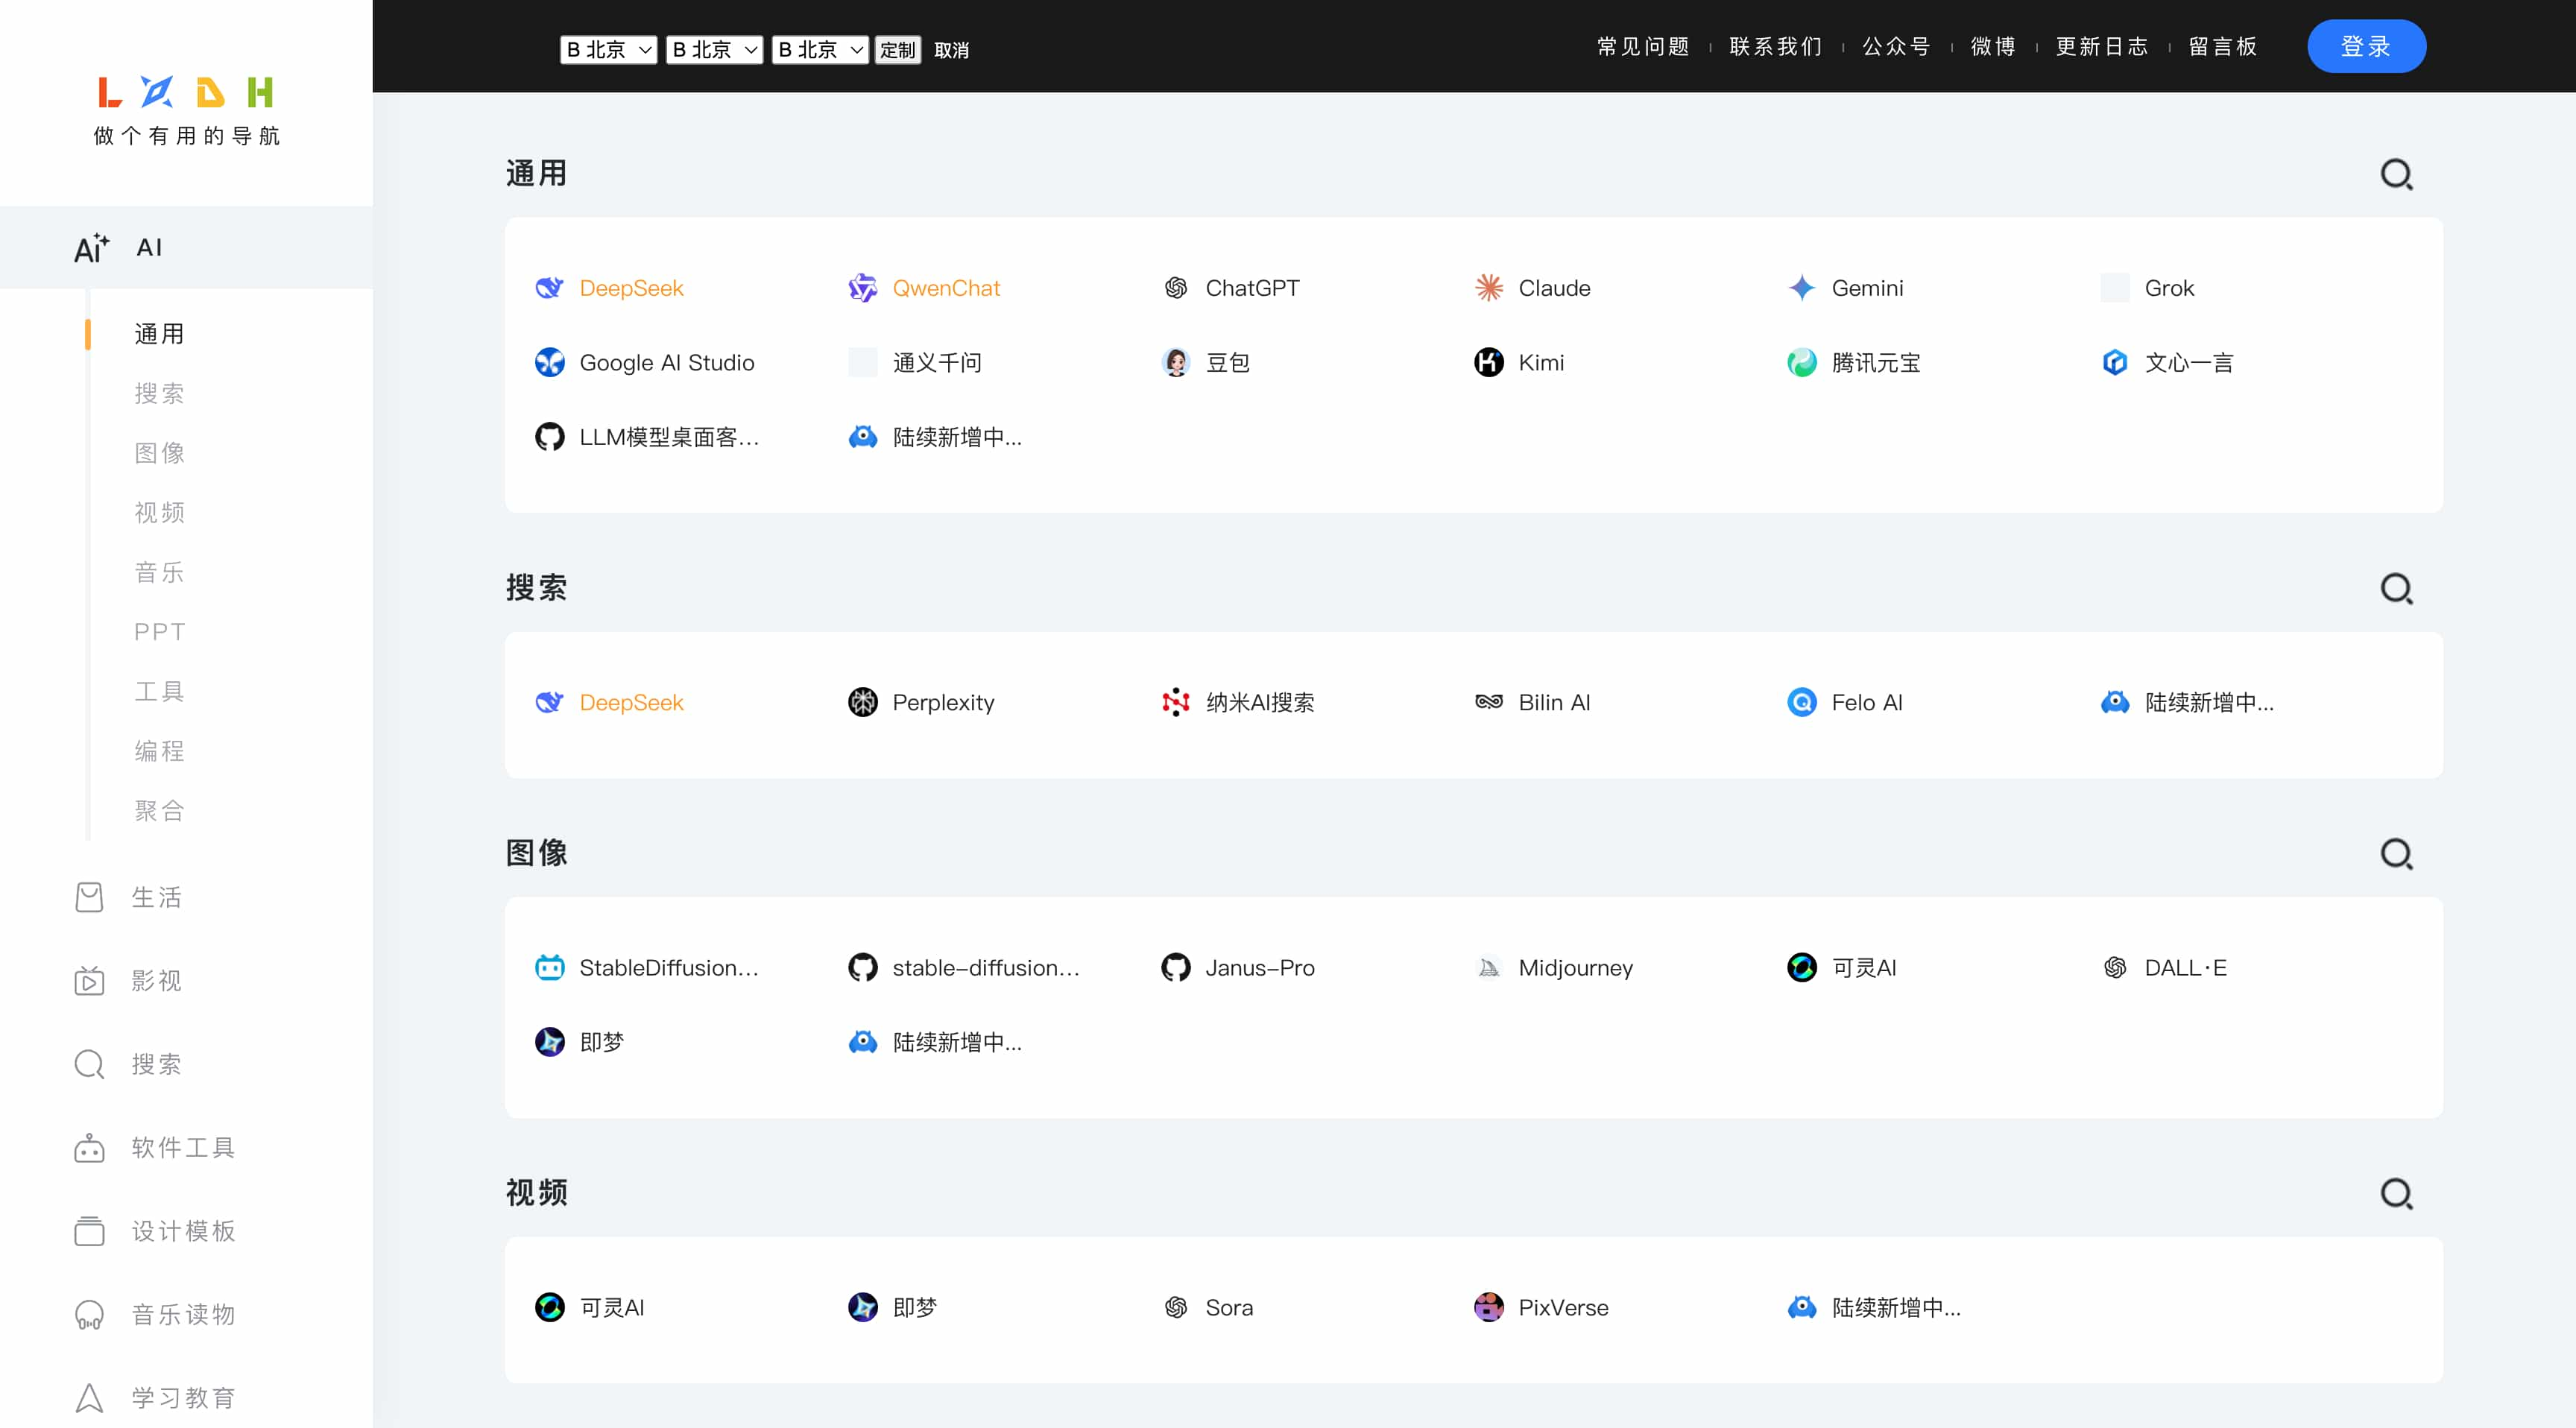2576x1428 pixels.
Task: Click the 文心一言 logo icon
Action: 2114,362
